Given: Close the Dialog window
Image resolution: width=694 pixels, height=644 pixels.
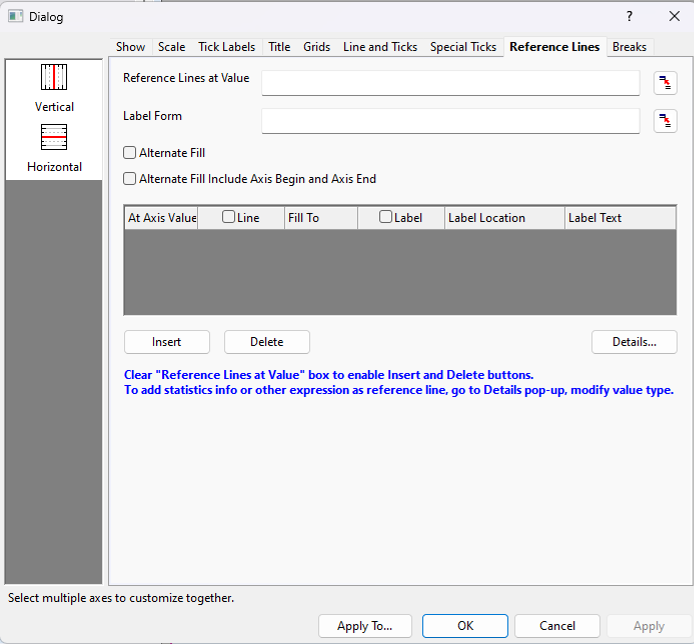Looking at the screenshot, I should tap(674, 16).
